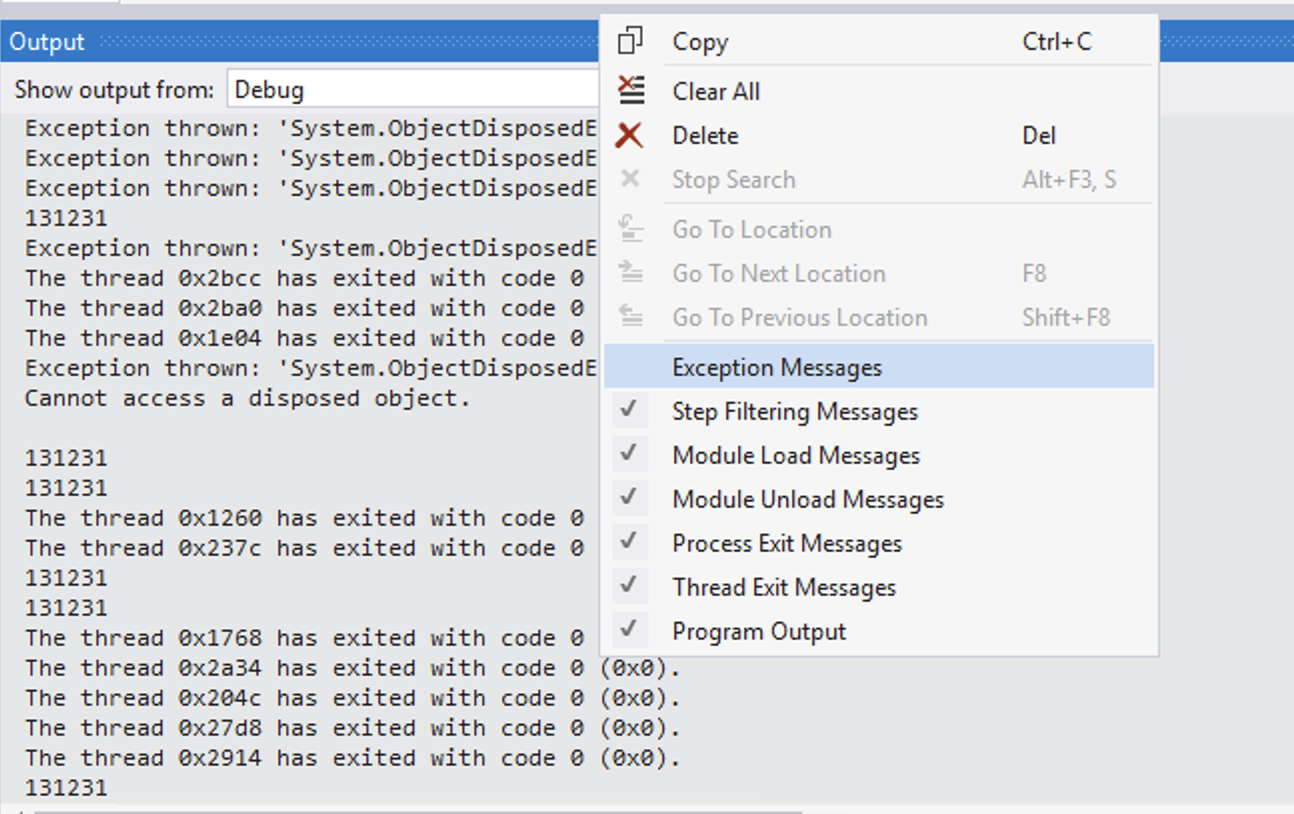Click the thread 0x27d8 exited line

click(x=352, y=728)
